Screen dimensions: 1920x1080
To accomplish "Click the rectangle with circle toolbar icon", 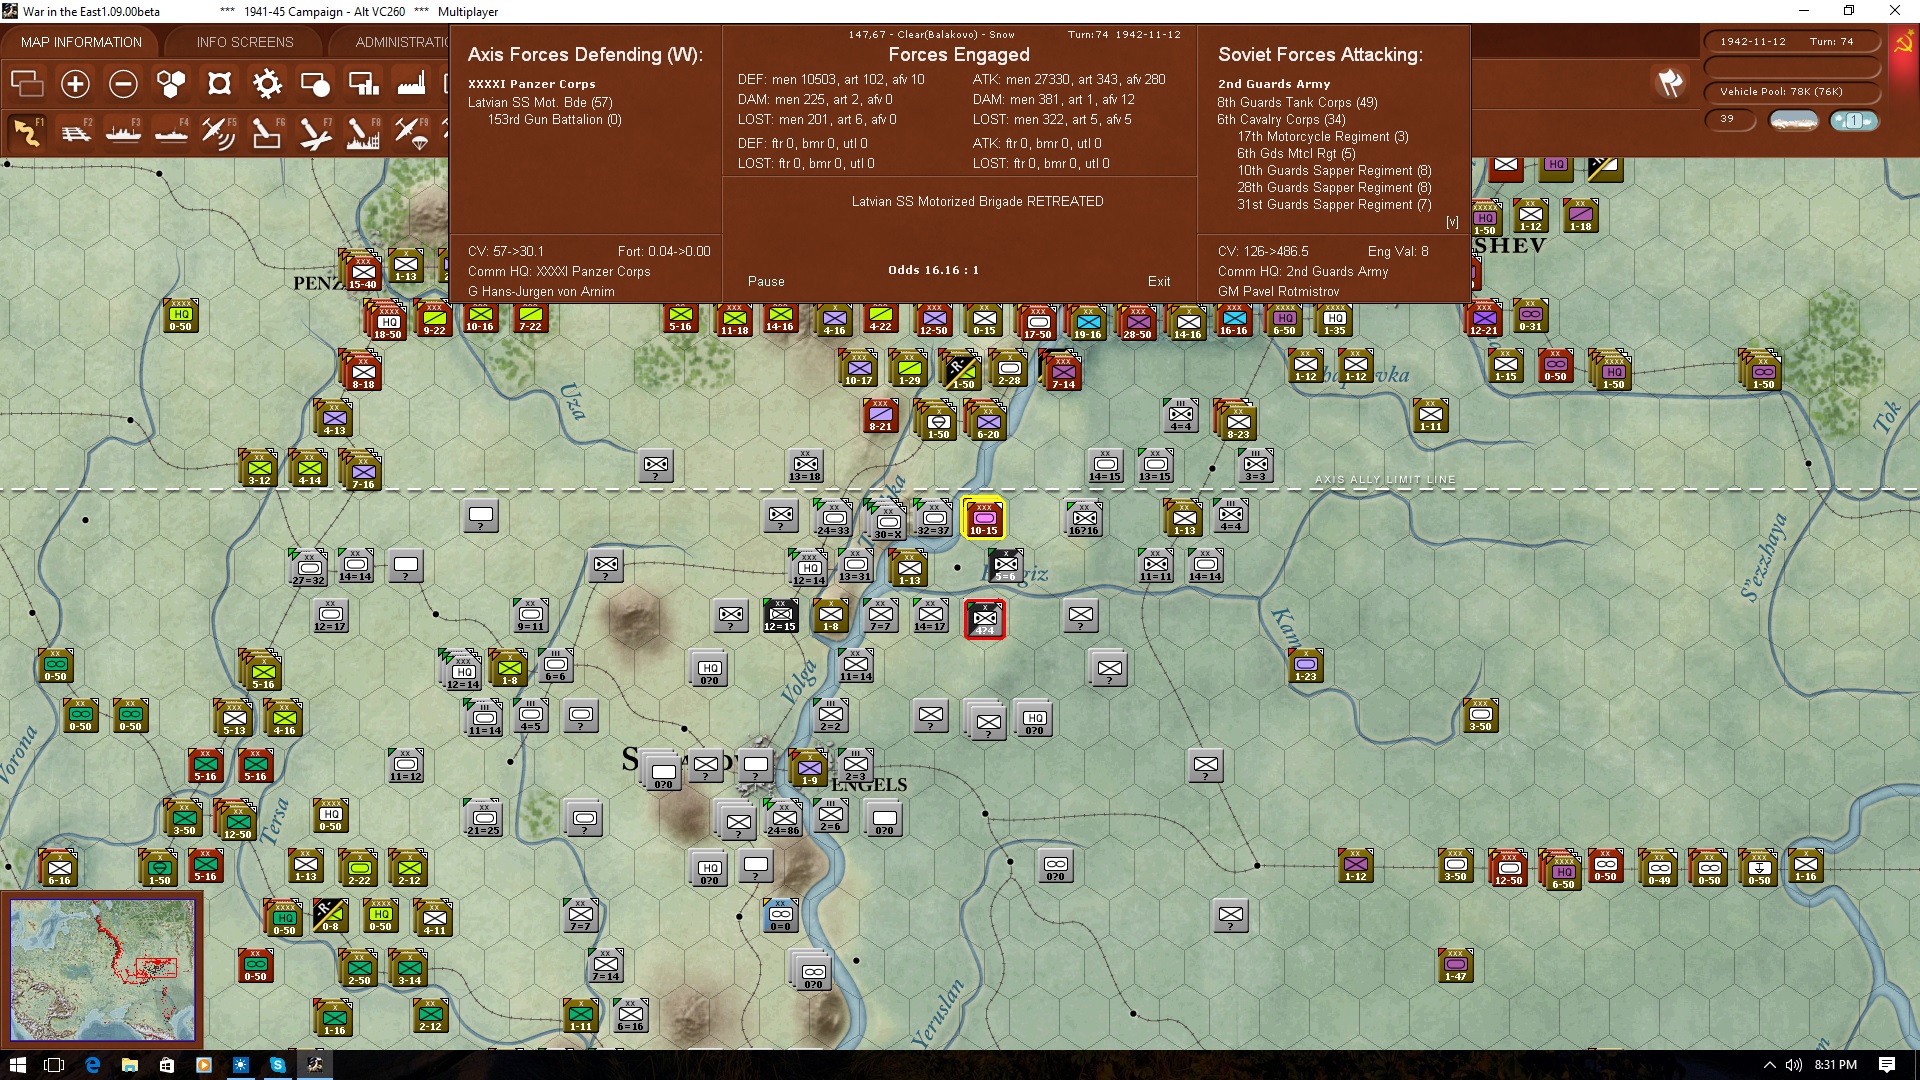I will [x=315, y=84].
